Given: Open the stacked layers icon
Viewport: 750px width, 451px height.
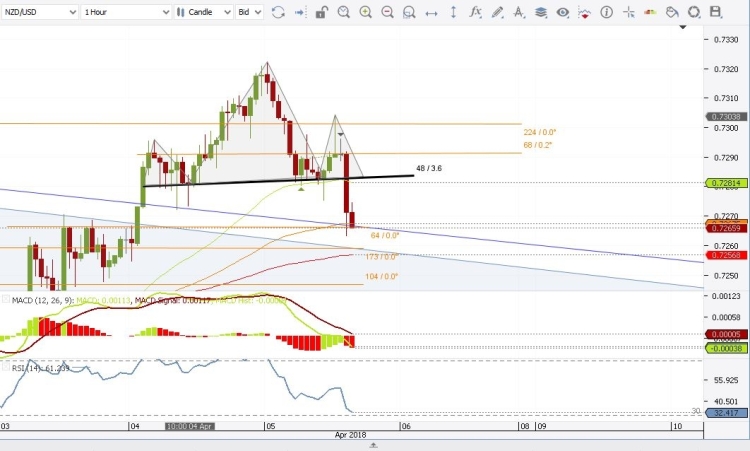Looking at the screenshot, I should click(540, 12).
